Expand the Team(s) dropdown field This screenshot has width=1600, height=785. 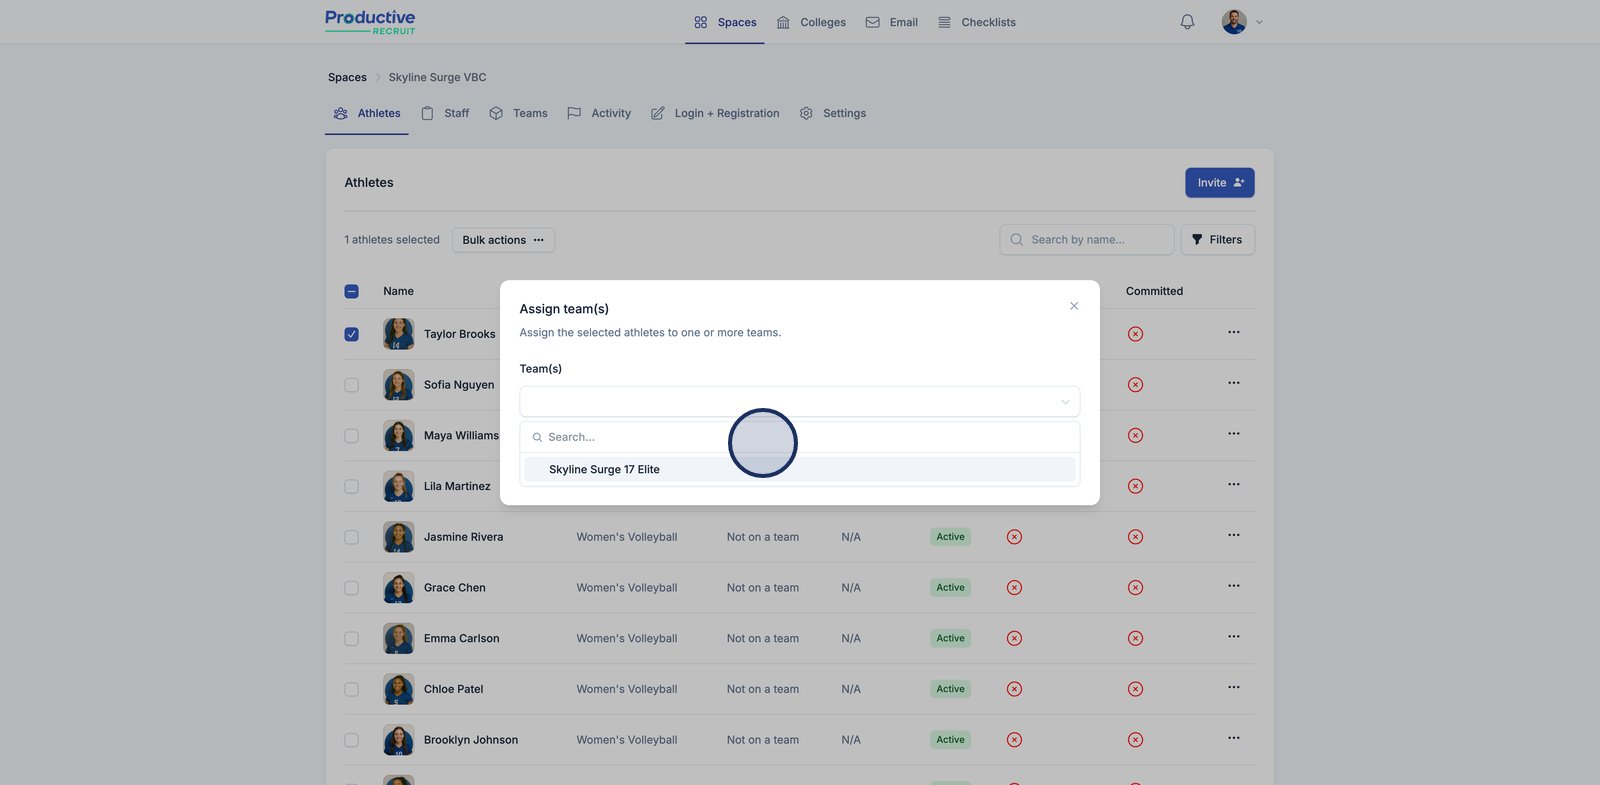click(799, 402)
